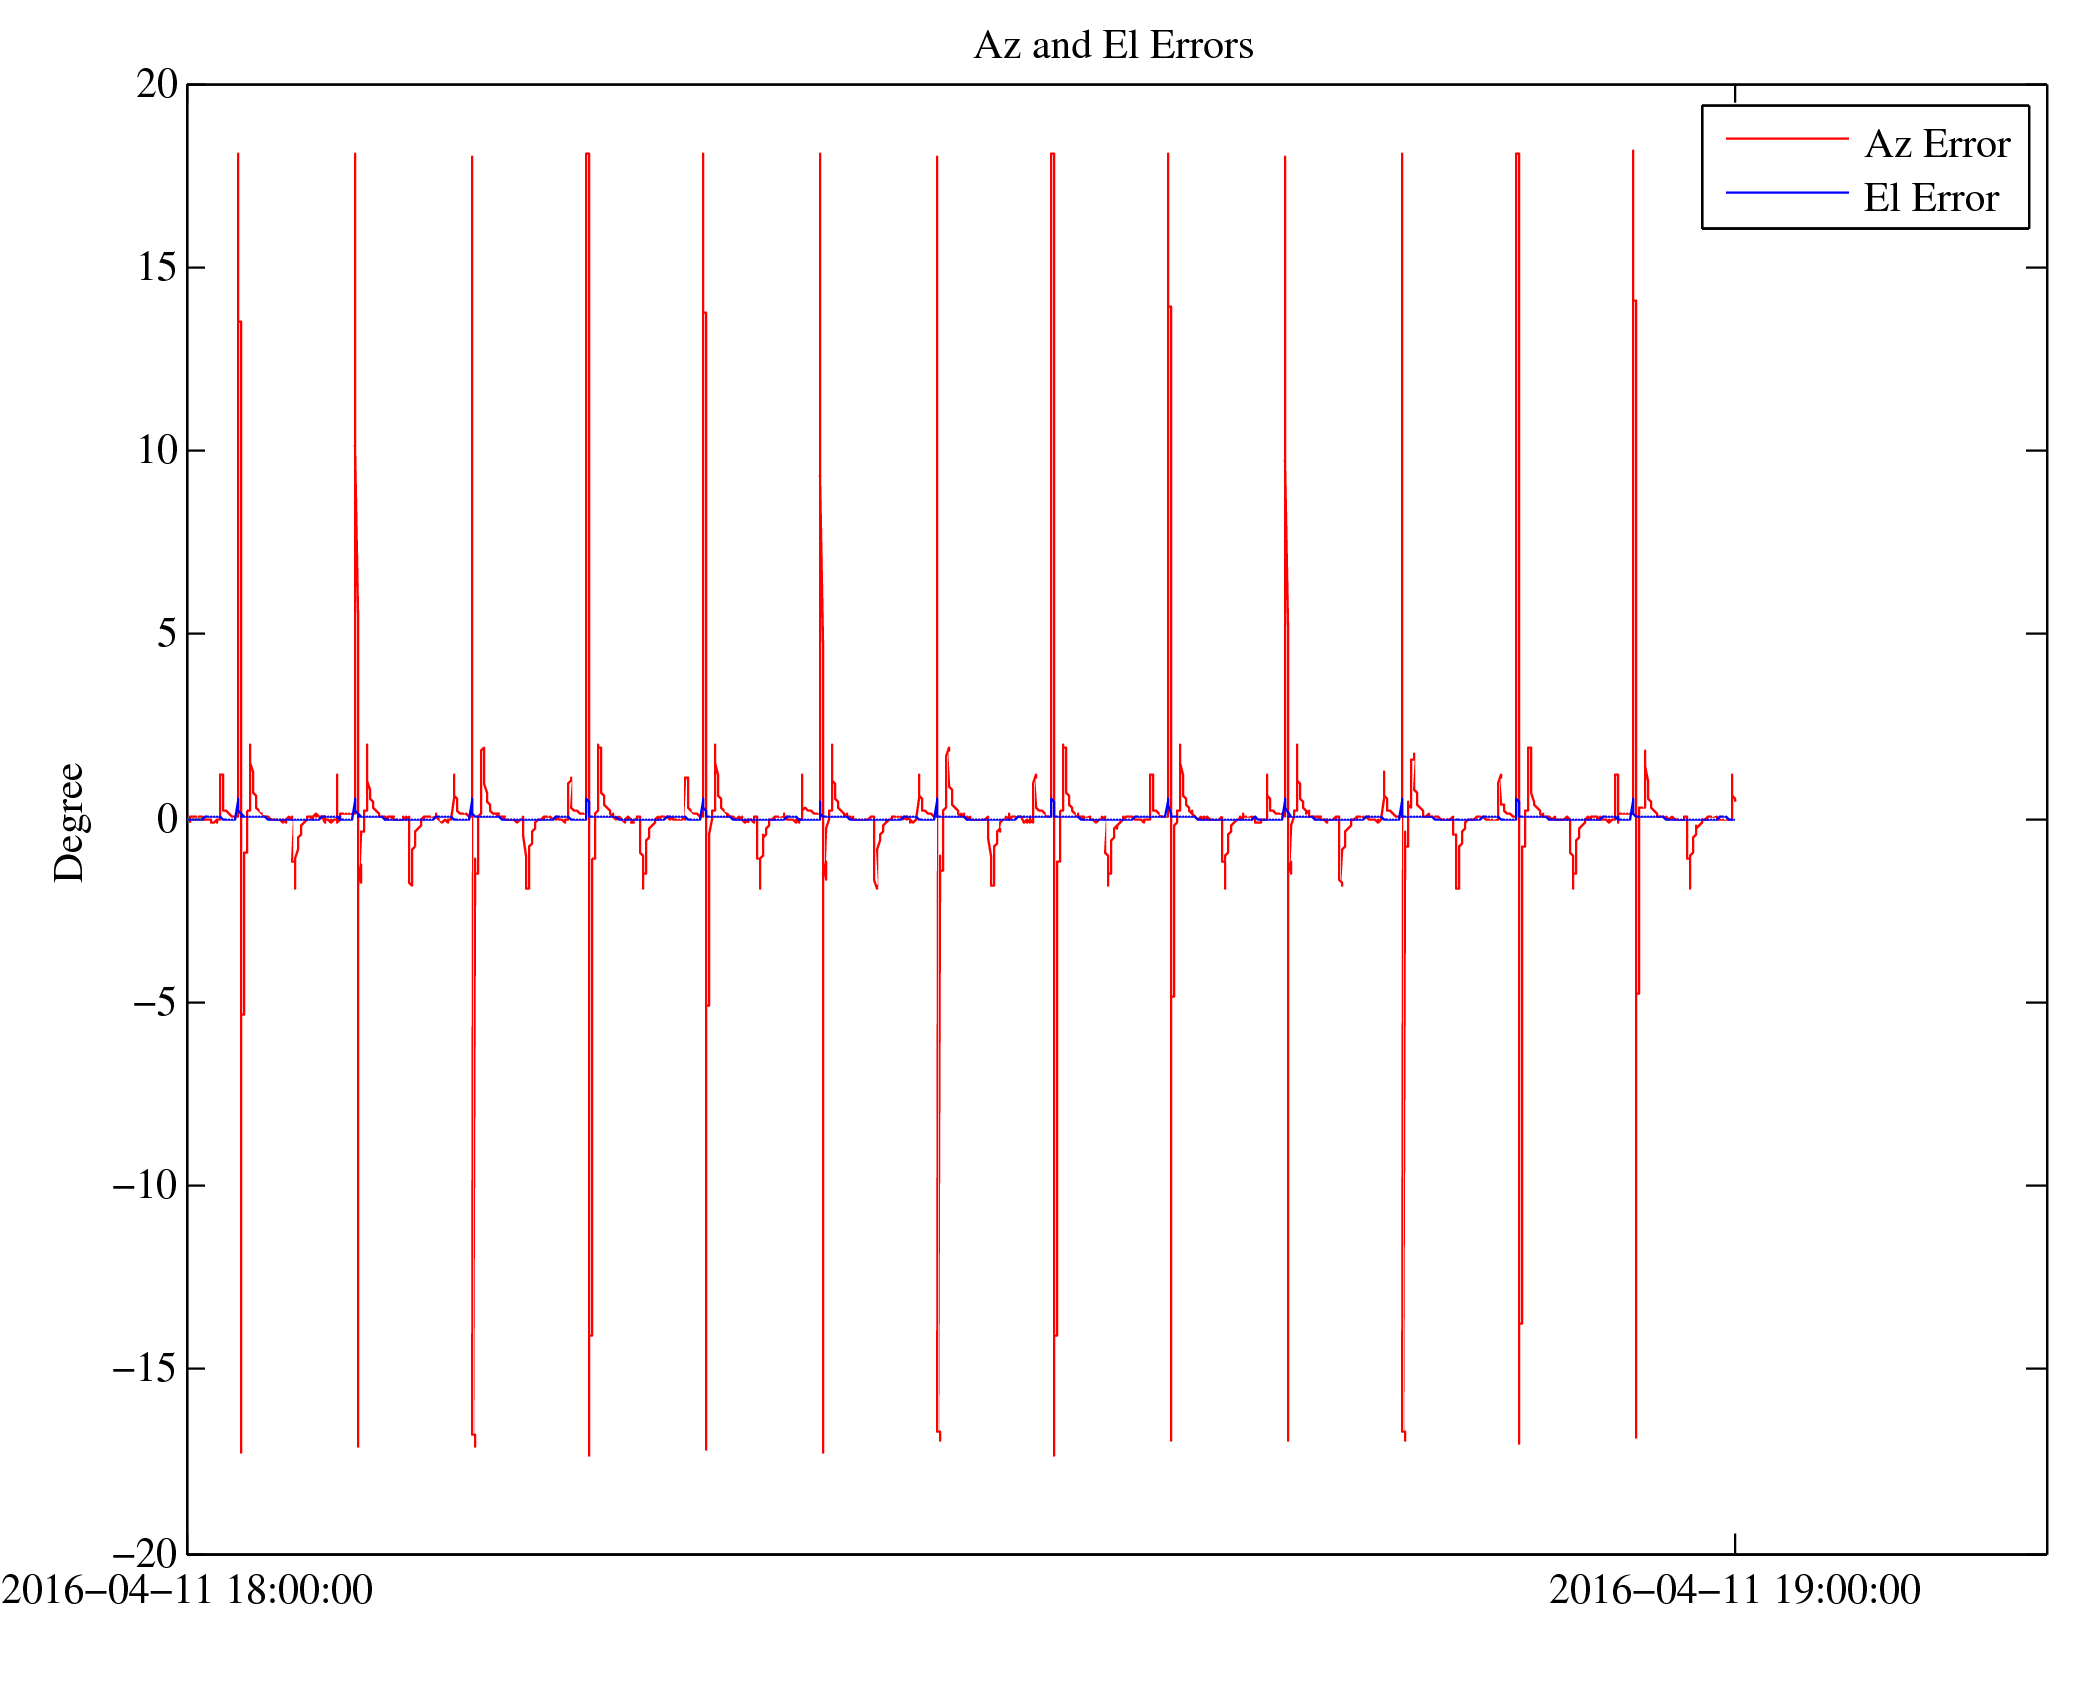Click the 2016-04-11 18:00:00 x-axis label
The width and height of the screenshot is (2075, 1683).
[187, 1591]
